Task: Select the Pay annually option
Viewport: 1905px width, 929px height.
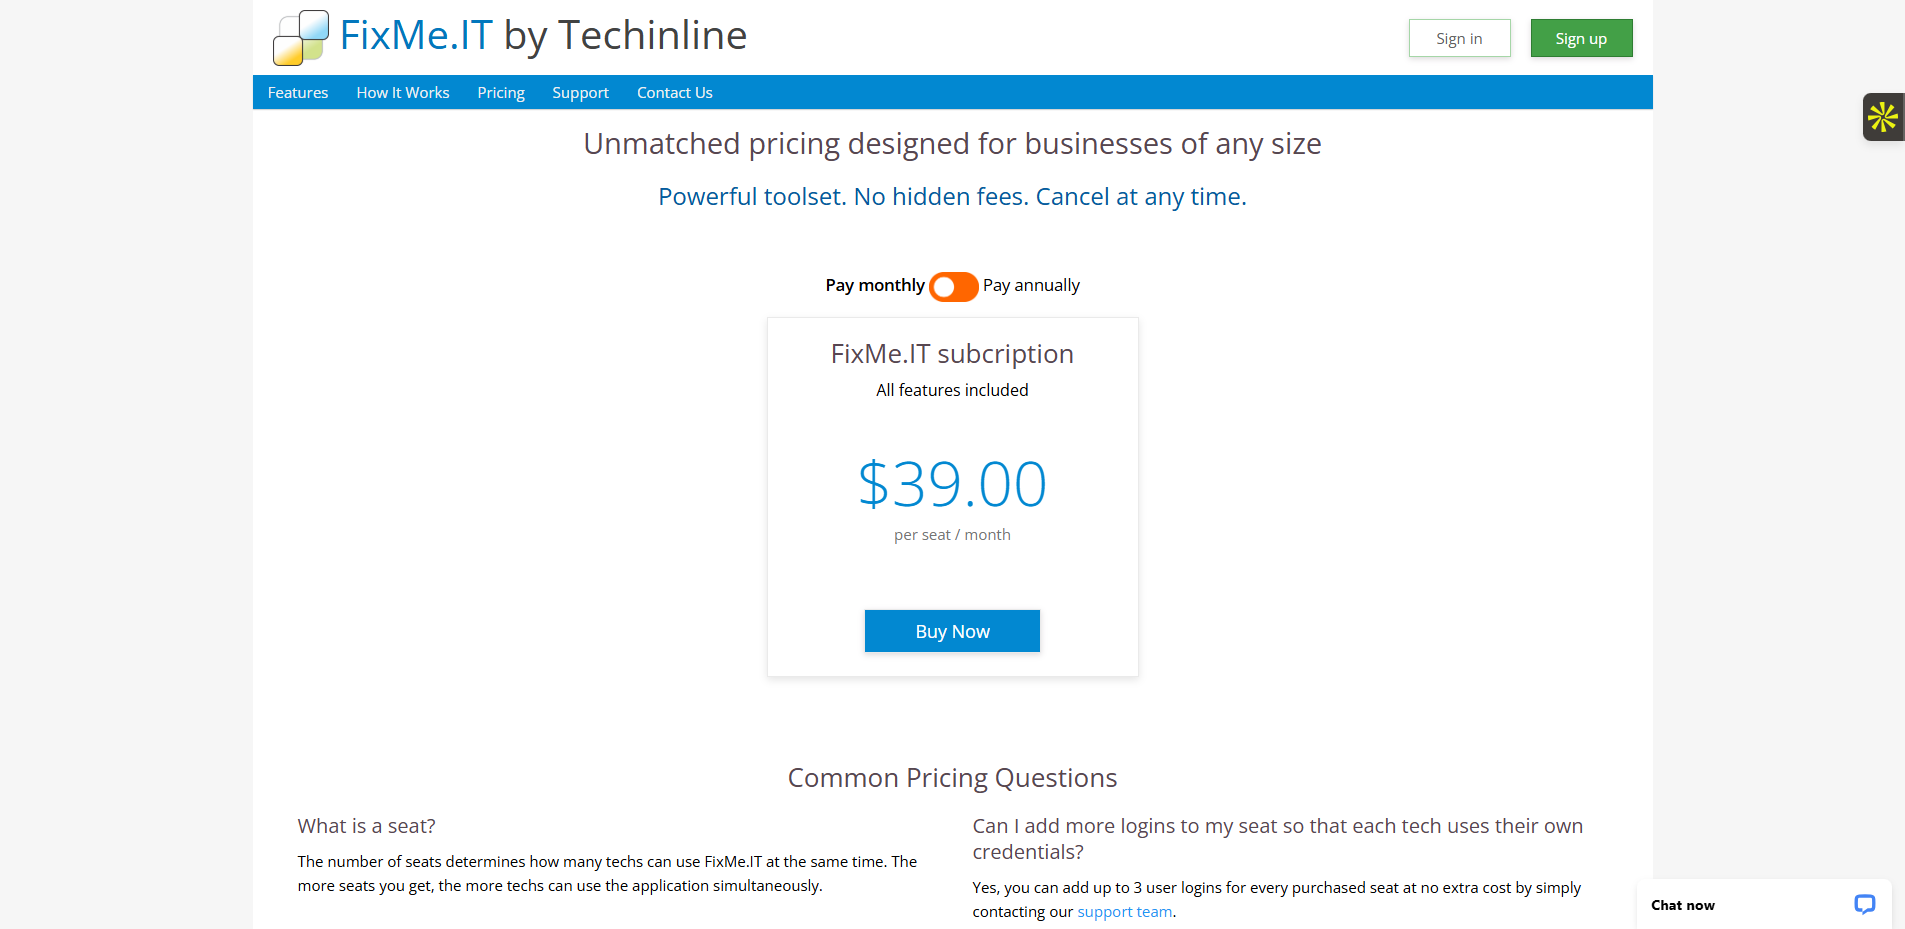Action: point(1031,285)
